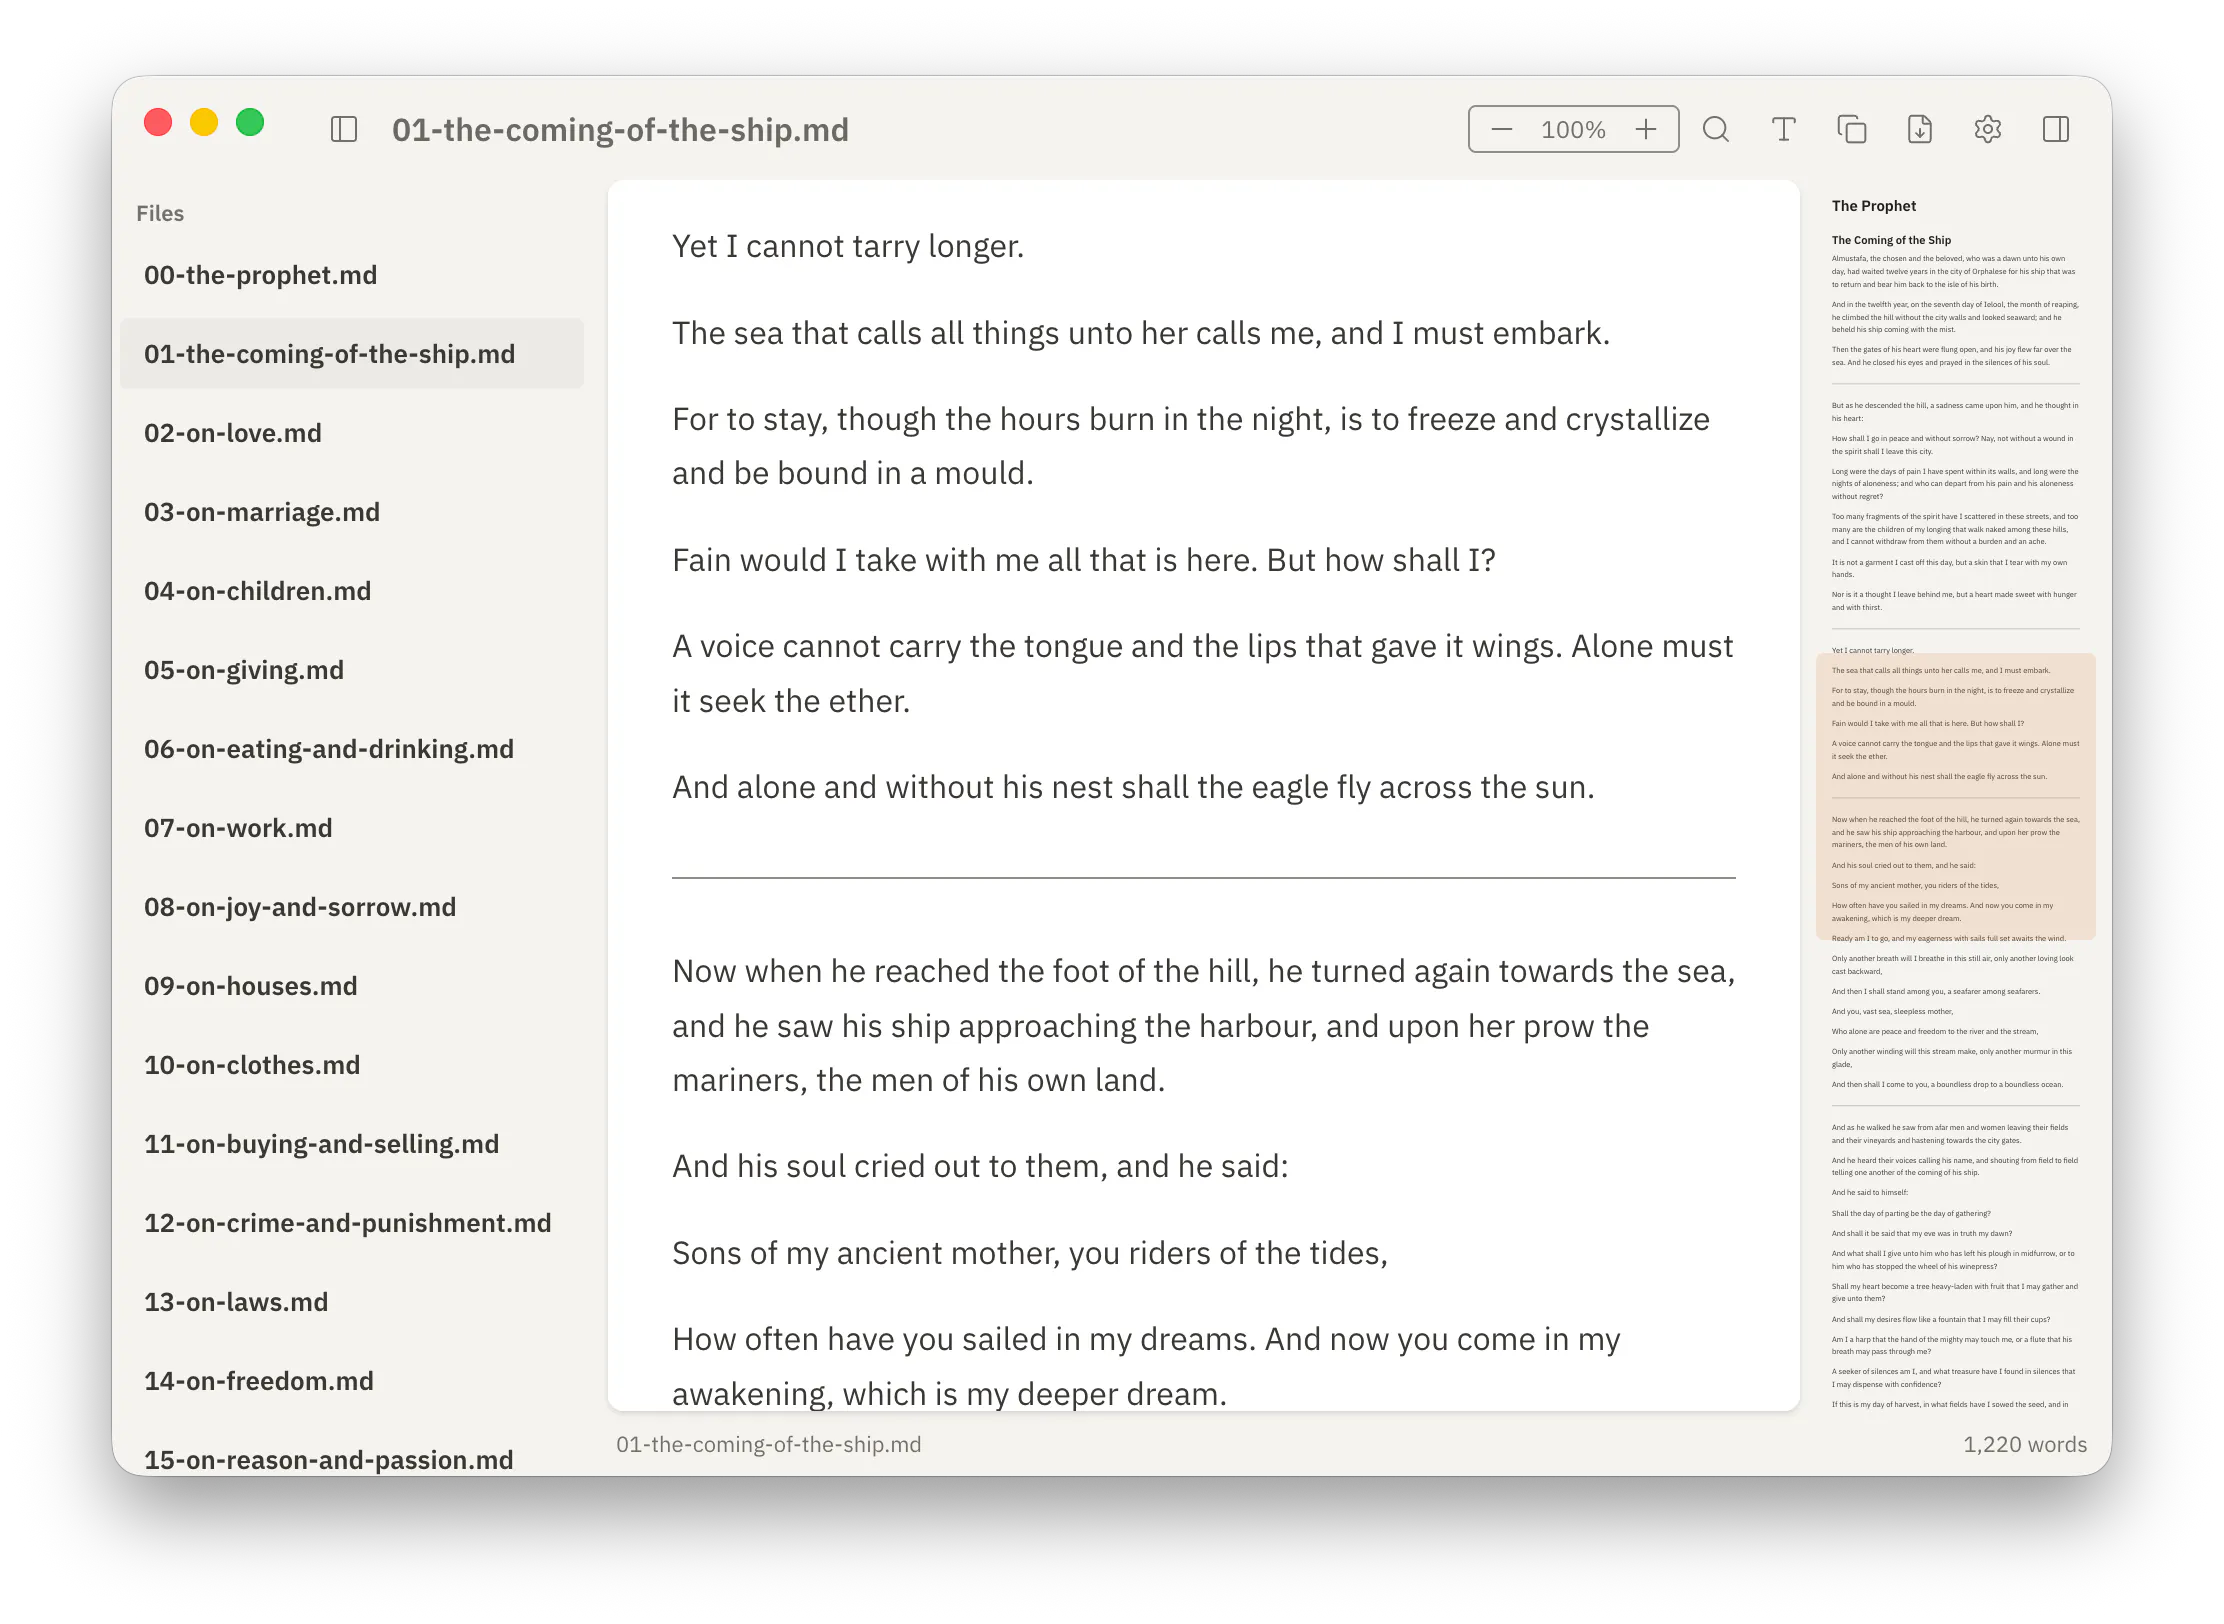The height and width of the screenshot is (1624, 2224).
Task: Open 04-on-children.md file
Action: (x=352, y=591)
